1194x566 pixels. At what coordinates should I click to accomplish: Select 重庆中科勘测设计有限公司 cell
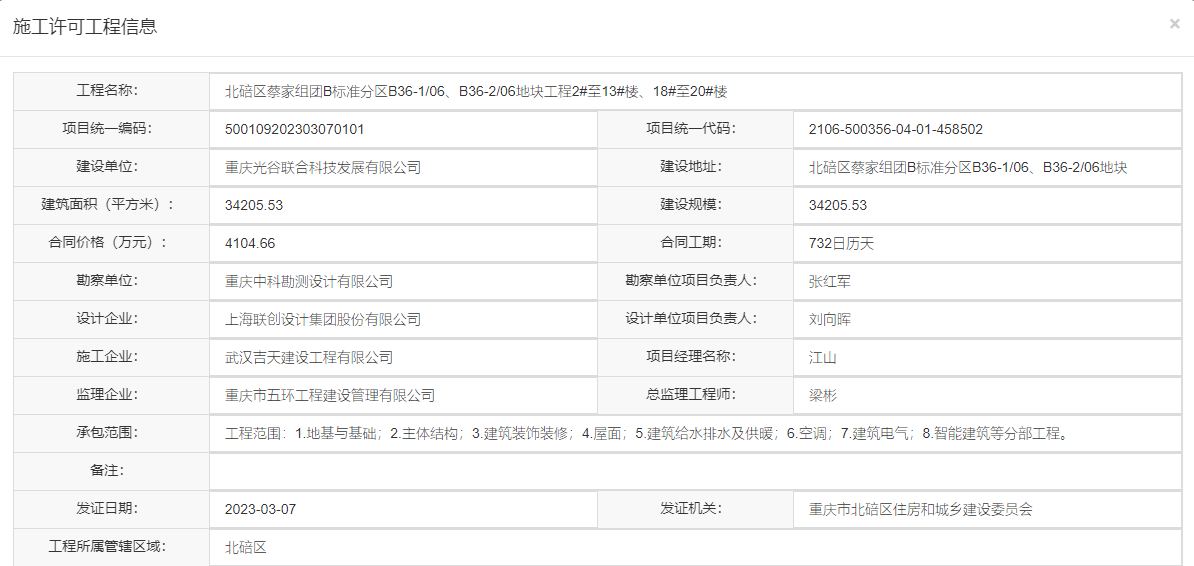(404, 282)
